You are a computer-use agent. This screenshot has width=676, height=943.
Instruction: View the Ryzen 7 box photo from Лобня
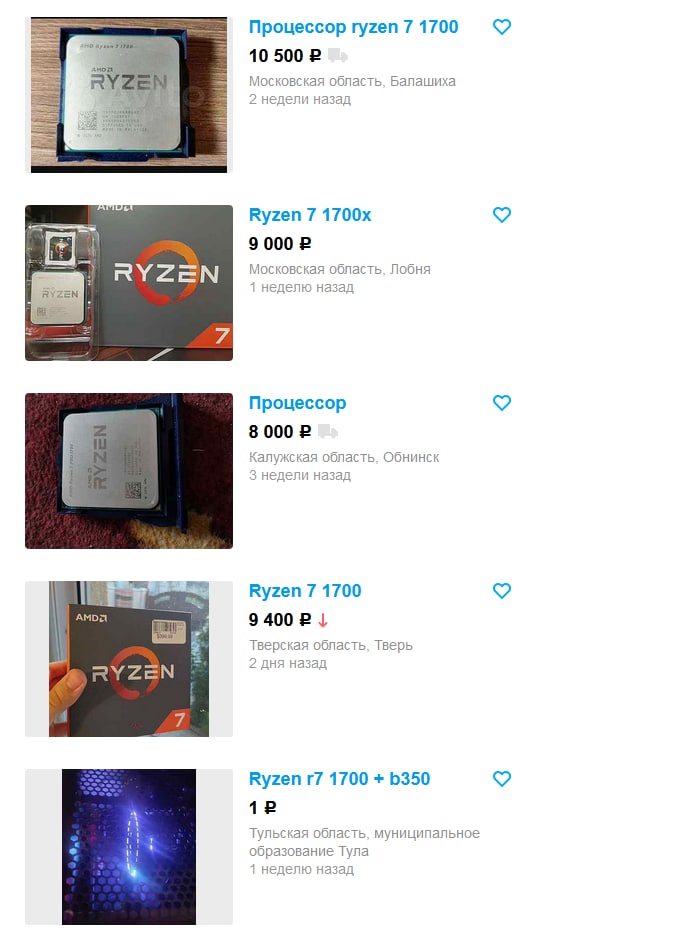coord(129,283)
